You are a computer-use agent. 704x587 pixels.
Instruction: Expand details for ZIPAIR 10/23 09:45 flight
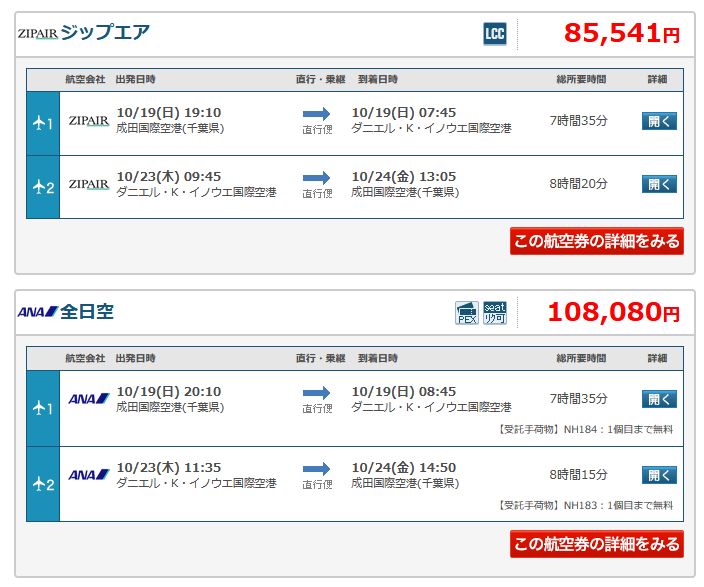(x=659, y=184)
